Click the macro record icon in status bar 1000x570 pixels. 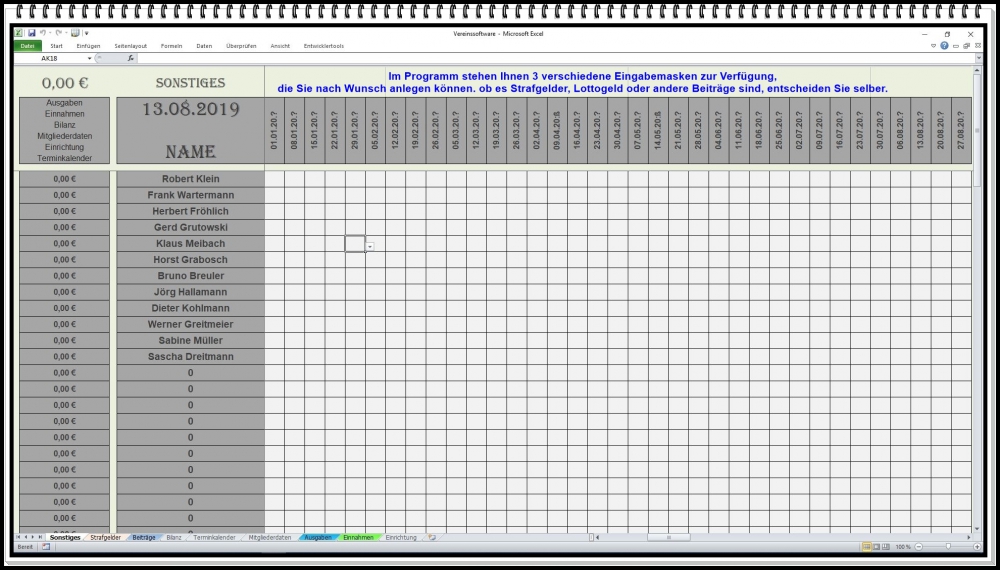tap(46, 547)
